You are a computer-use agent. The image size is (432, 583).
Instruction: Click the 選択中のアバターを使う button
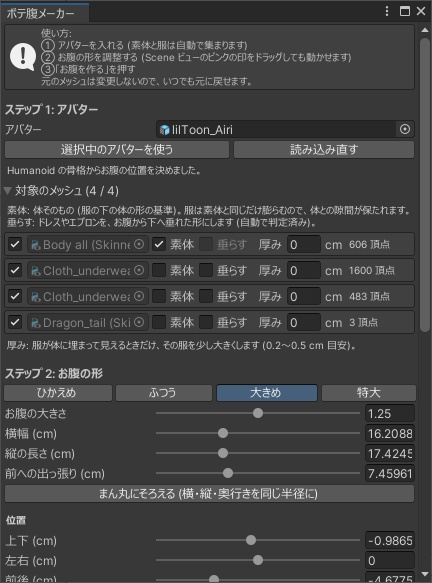tap(117, 149)
